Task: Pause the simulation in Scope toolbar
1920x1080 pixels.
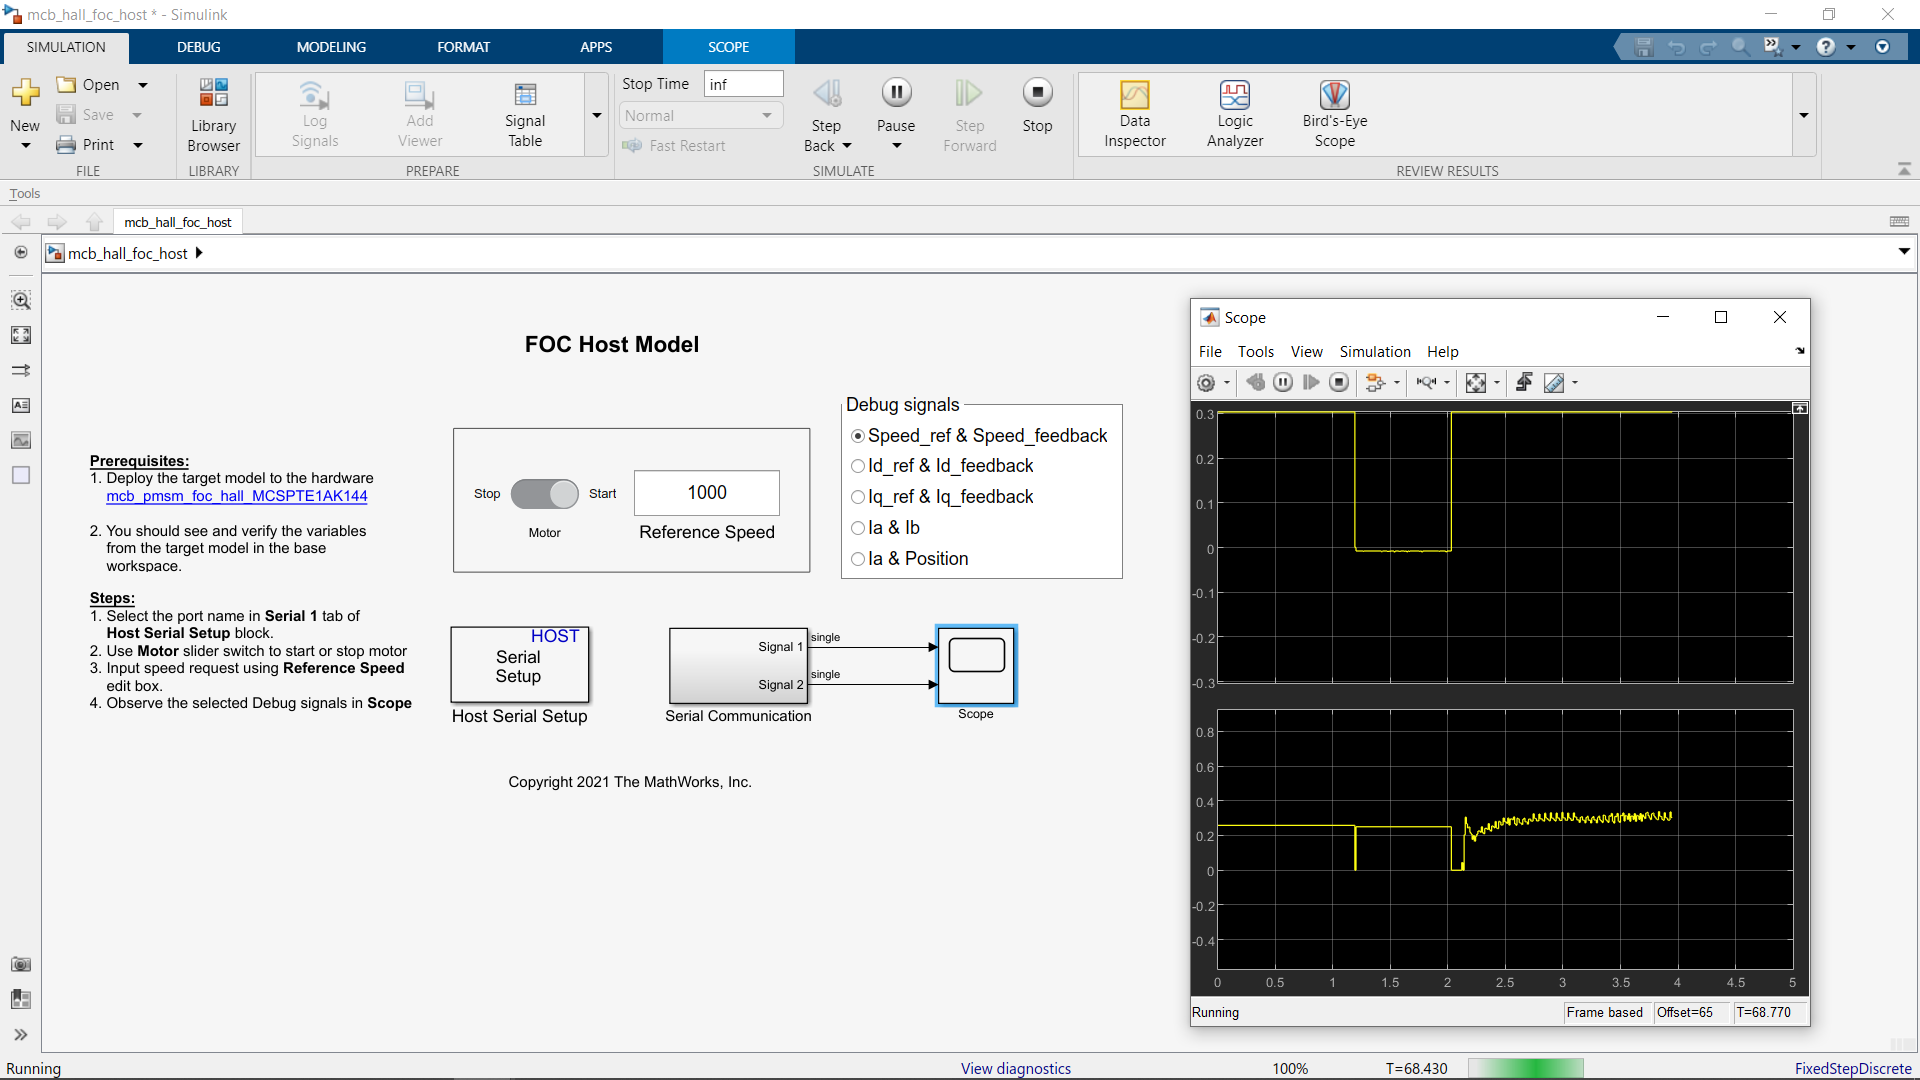Action: click(x=1283, y=382)
